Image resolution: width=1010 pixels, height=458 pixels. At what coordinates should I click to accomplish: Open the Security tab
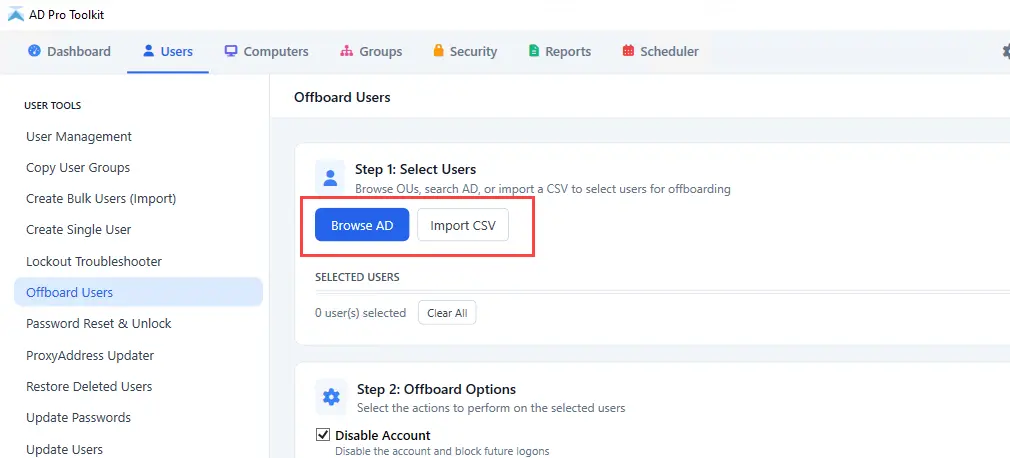(465, 52)
